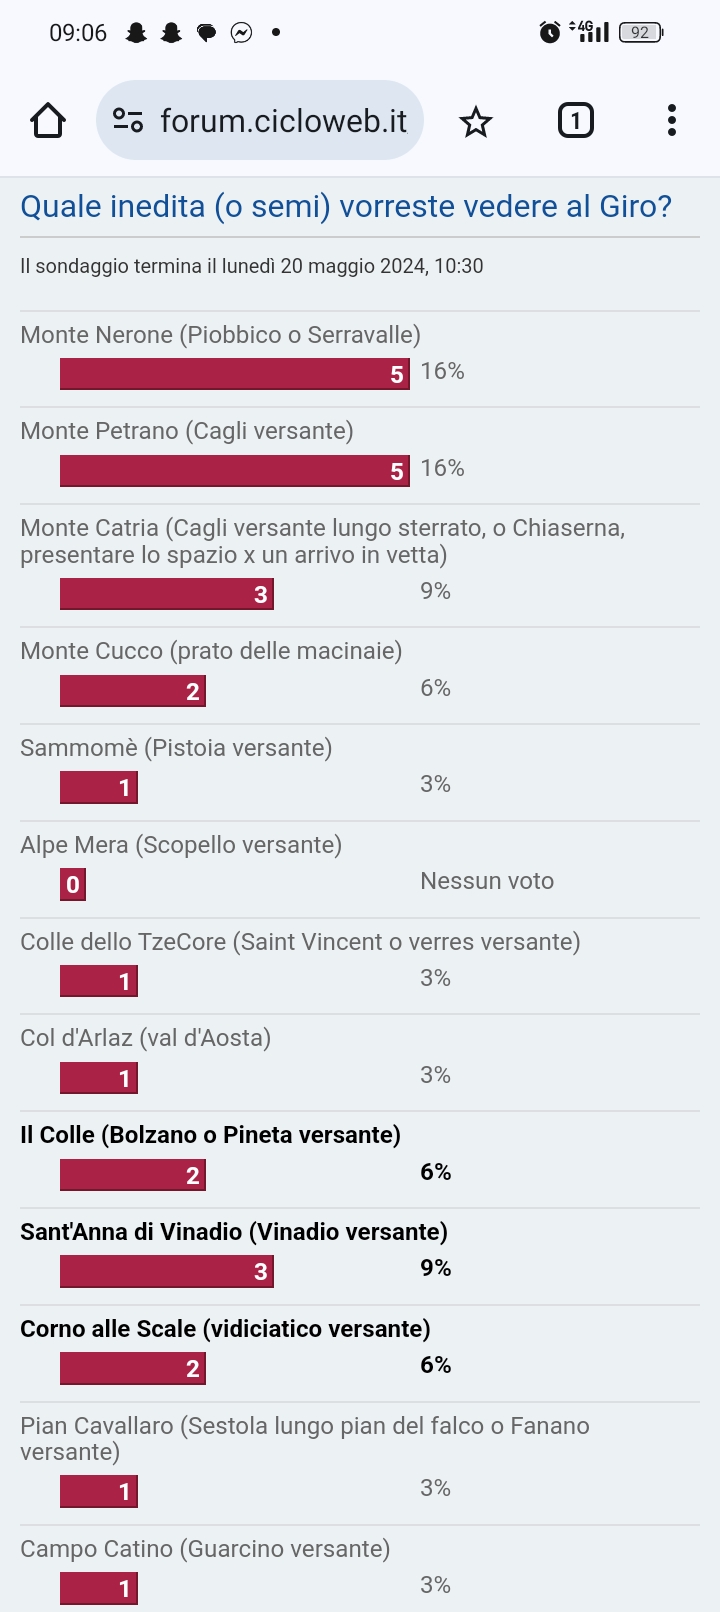Select Il Colle (Bolzano o Pineta versante) option
Screen dimensions: 720x1612
(210, 1135)
